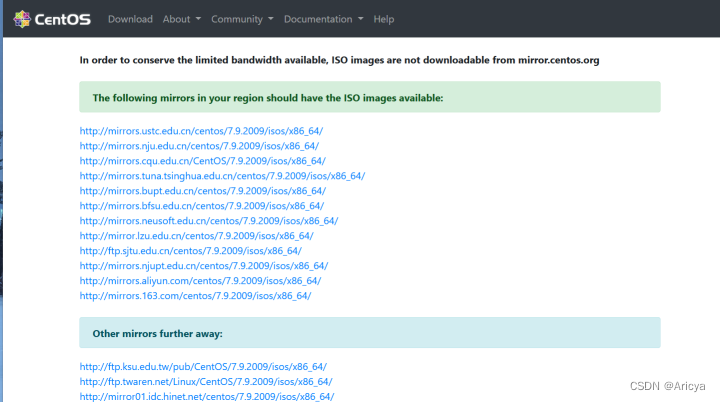The height and width of the screenshot is (402, 720).
Task: Open the mirrors.cqu.edu.cn mirror link
Action: click(x=202, y=161)
